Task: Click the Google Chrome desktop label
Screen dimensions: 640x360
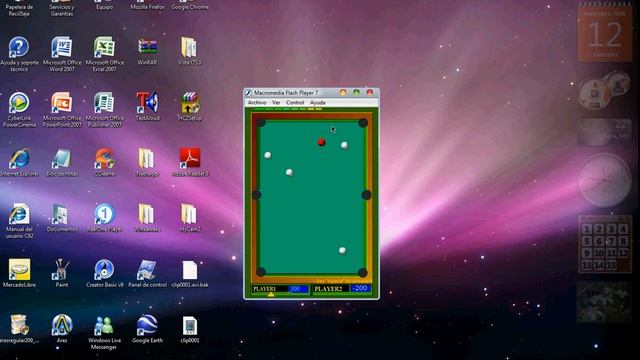Action: [190, 7]
